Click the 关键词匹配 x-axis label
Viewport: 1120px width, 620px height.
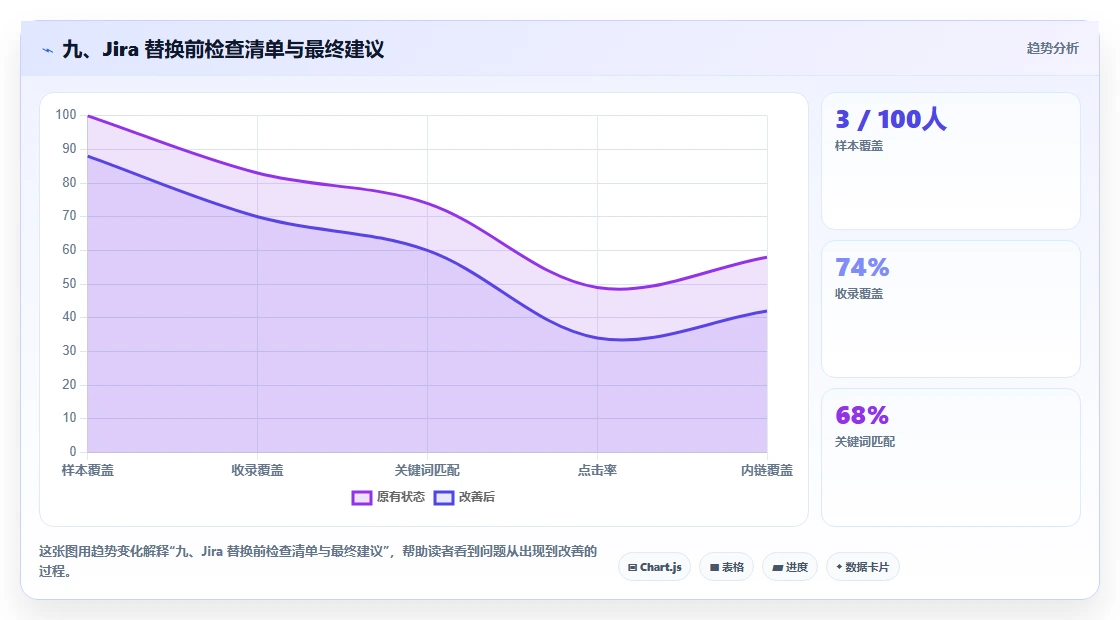pos(427,470)
